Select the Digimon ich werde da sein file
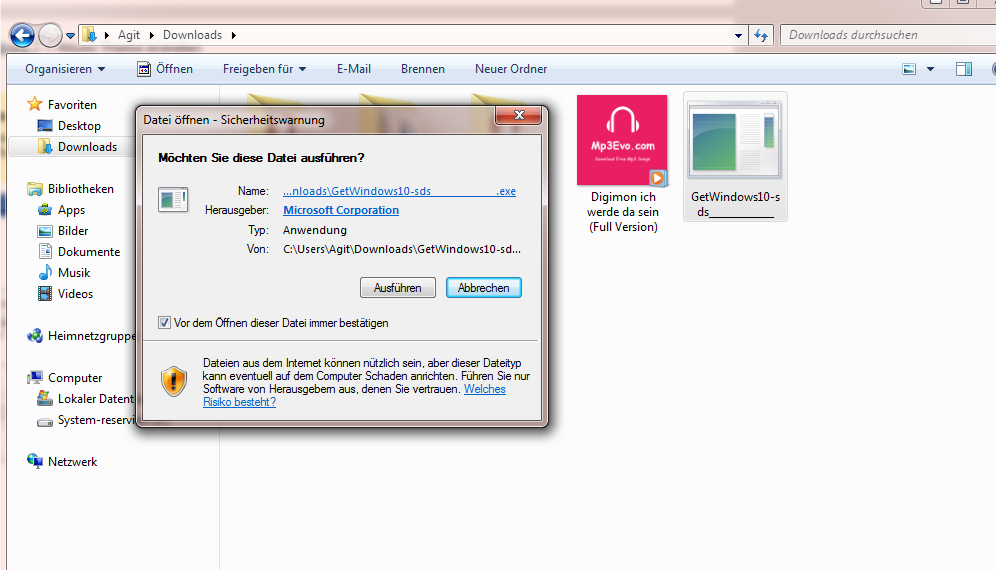 click(x=622, y=165)
